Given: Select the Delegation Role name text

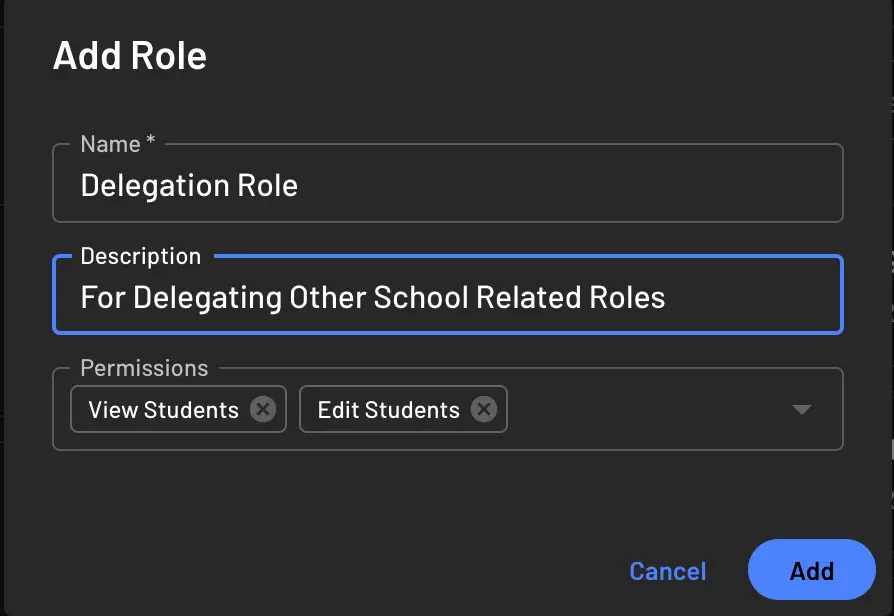Looking at the screenshot, I should (x=188, y=185).
